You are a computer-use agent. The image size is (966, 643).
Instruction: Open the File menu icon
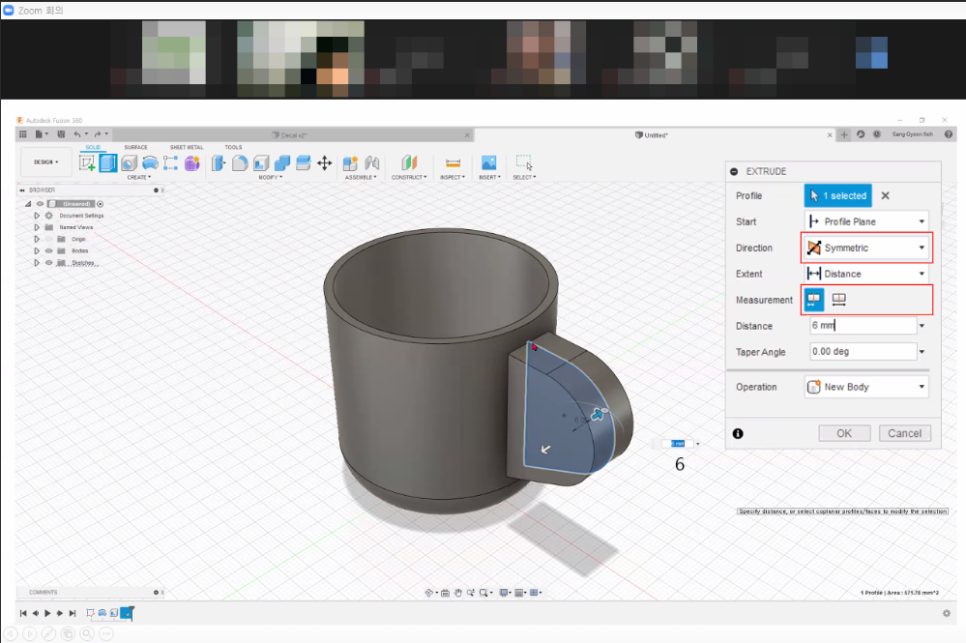pyautogui.click(x=39, y=134)
